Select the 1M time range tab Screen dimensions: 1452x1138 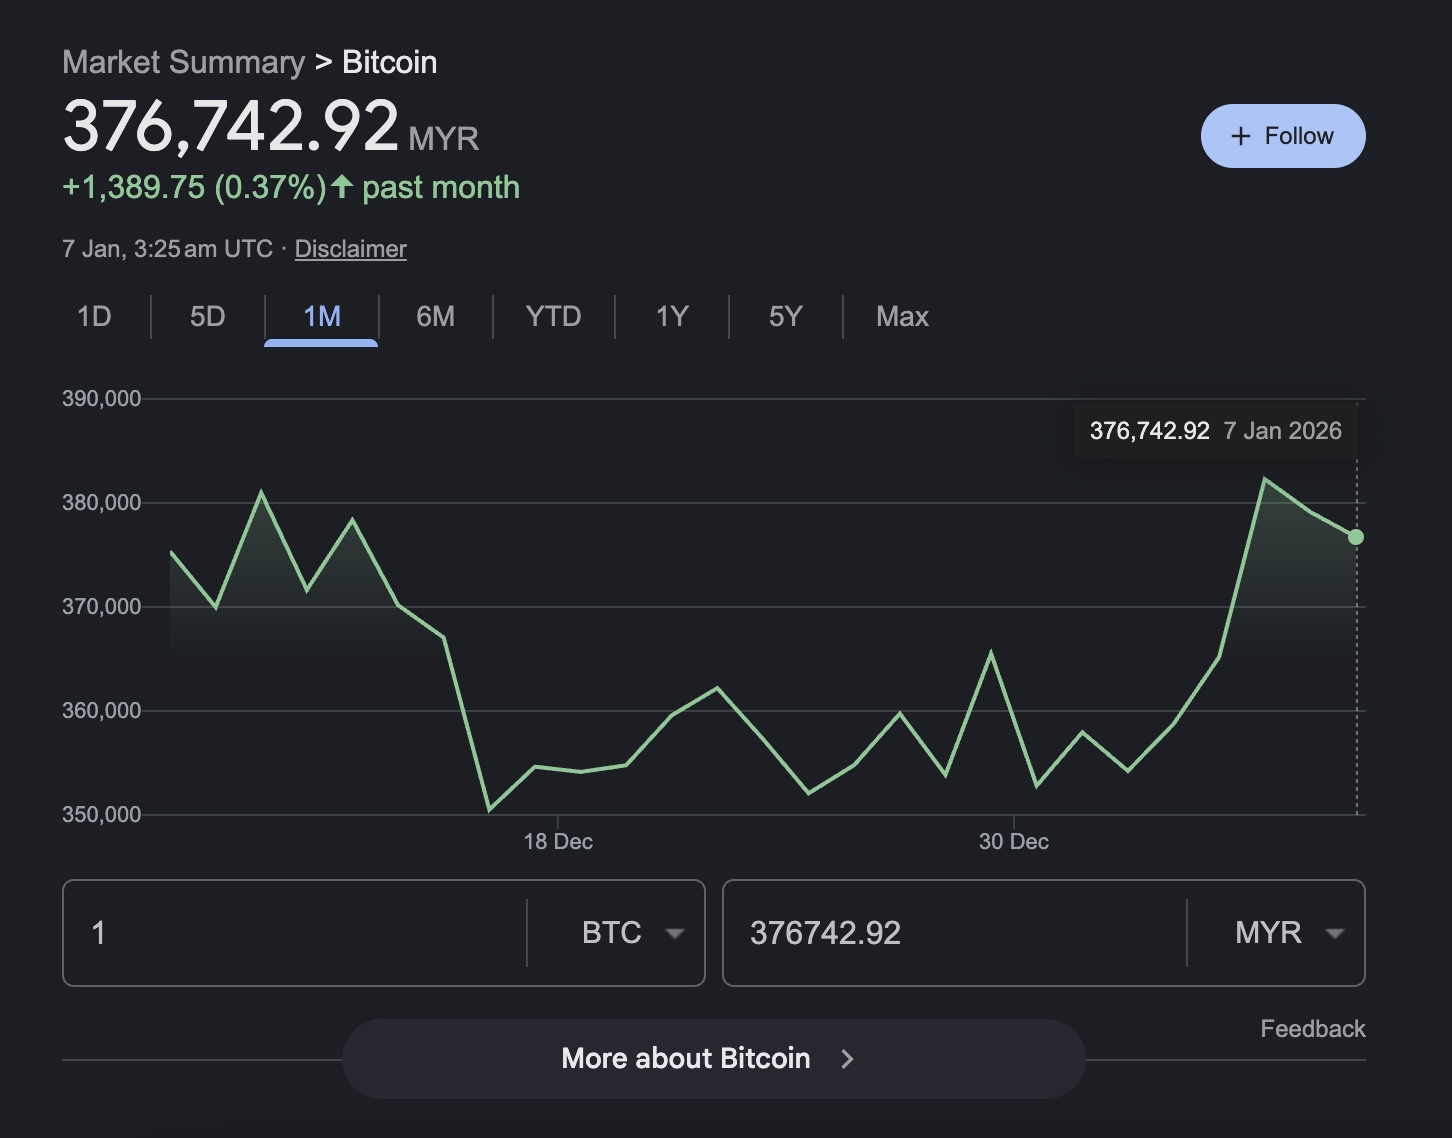pos(321,317)
